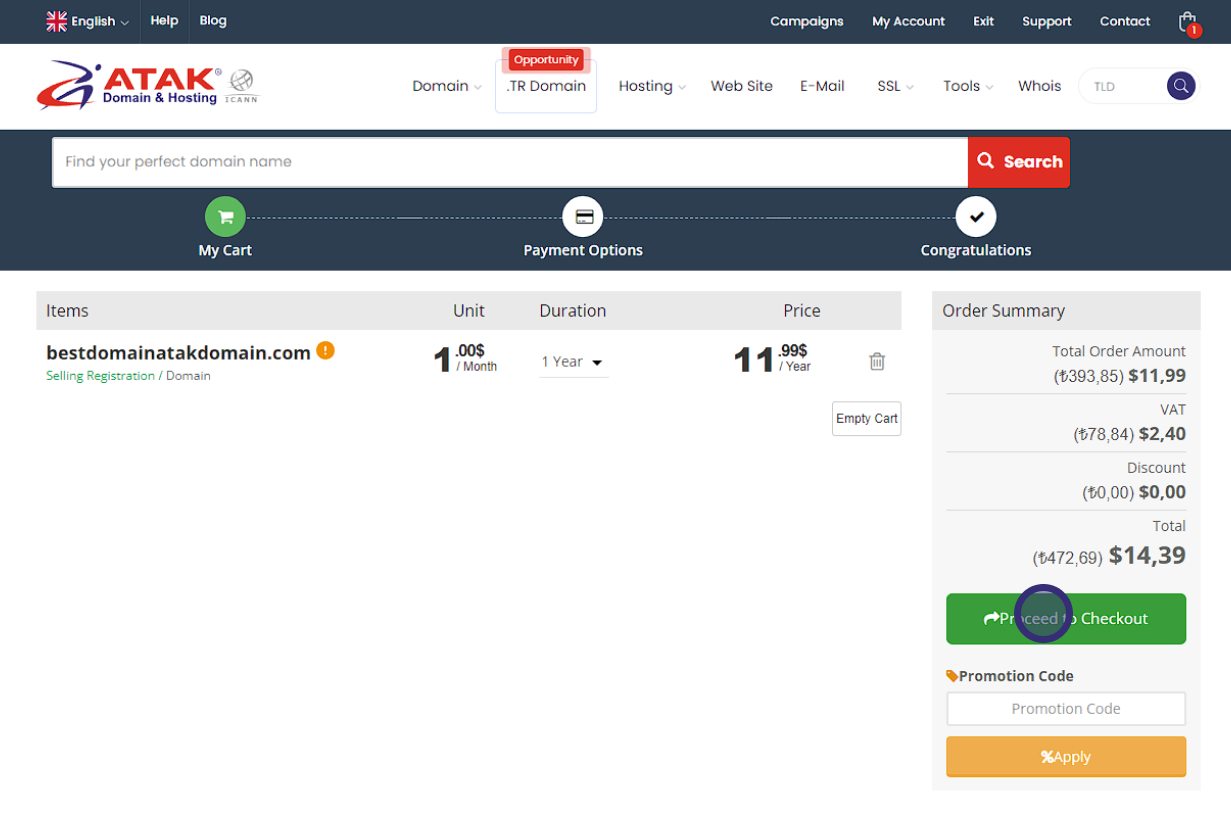Viewport: 1231px width, 815px height.
Task: Click the red Search button
Action: coord(1019,162)
